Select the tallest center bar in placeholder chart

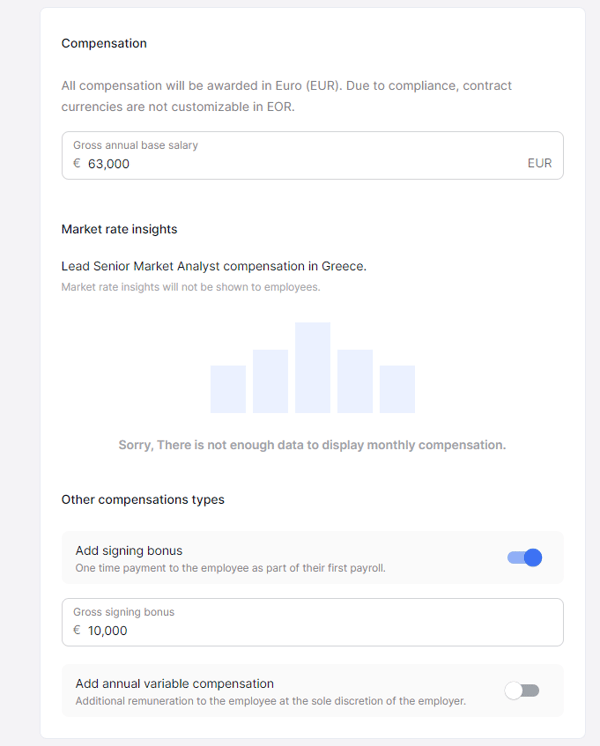click(x=313, y=367)
